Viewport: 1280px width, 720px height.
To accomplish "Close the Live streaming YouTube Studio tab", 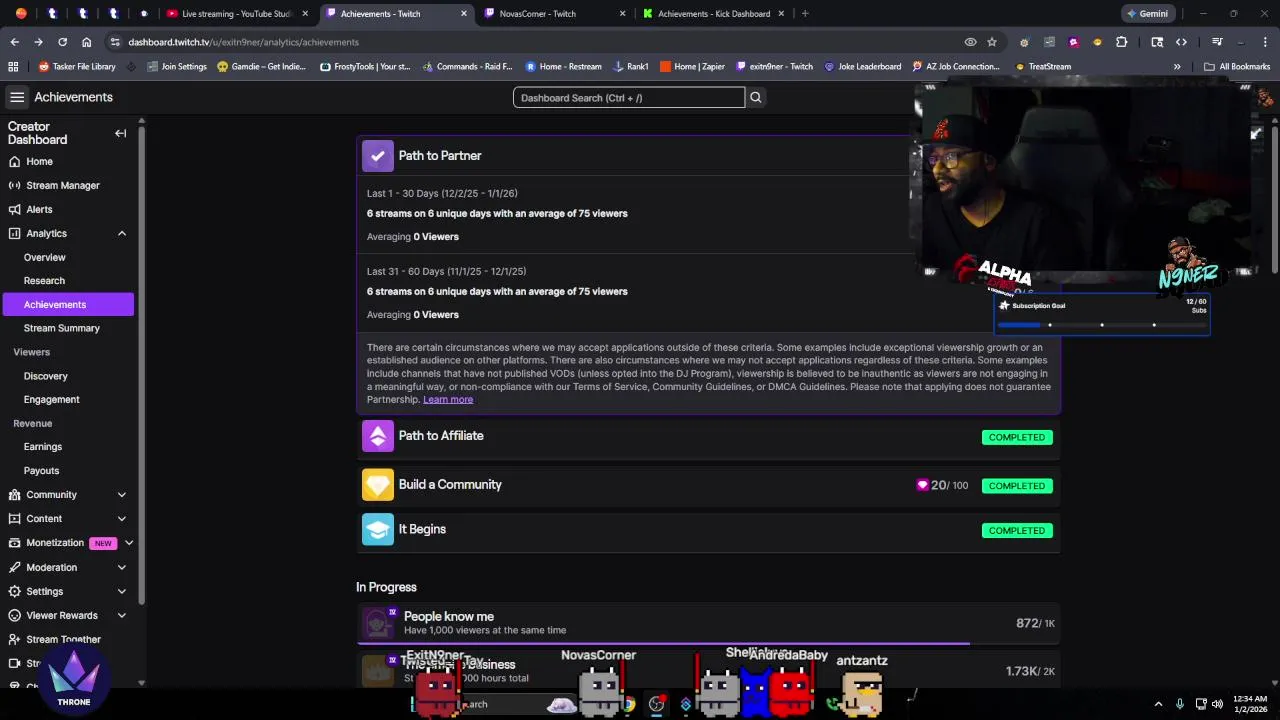I will point(304,14).
